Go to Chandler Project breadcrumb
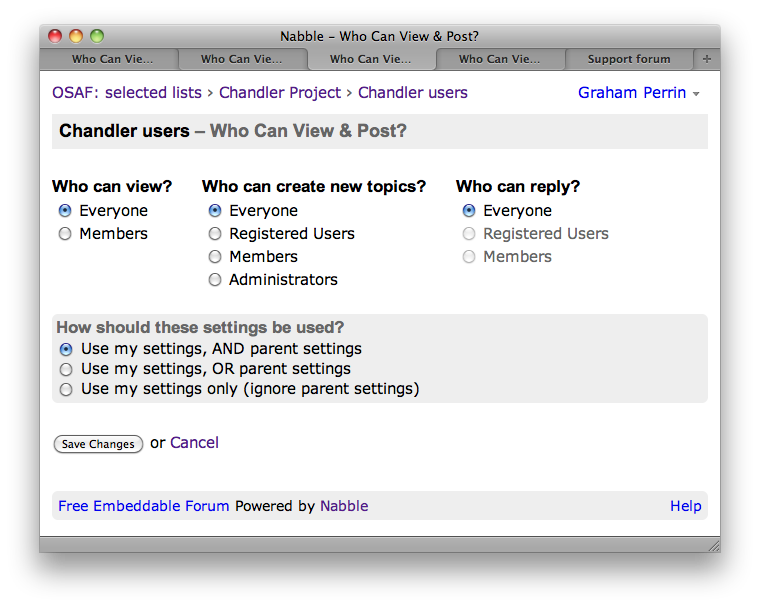The image size is (760, 607). coord(280,93)
